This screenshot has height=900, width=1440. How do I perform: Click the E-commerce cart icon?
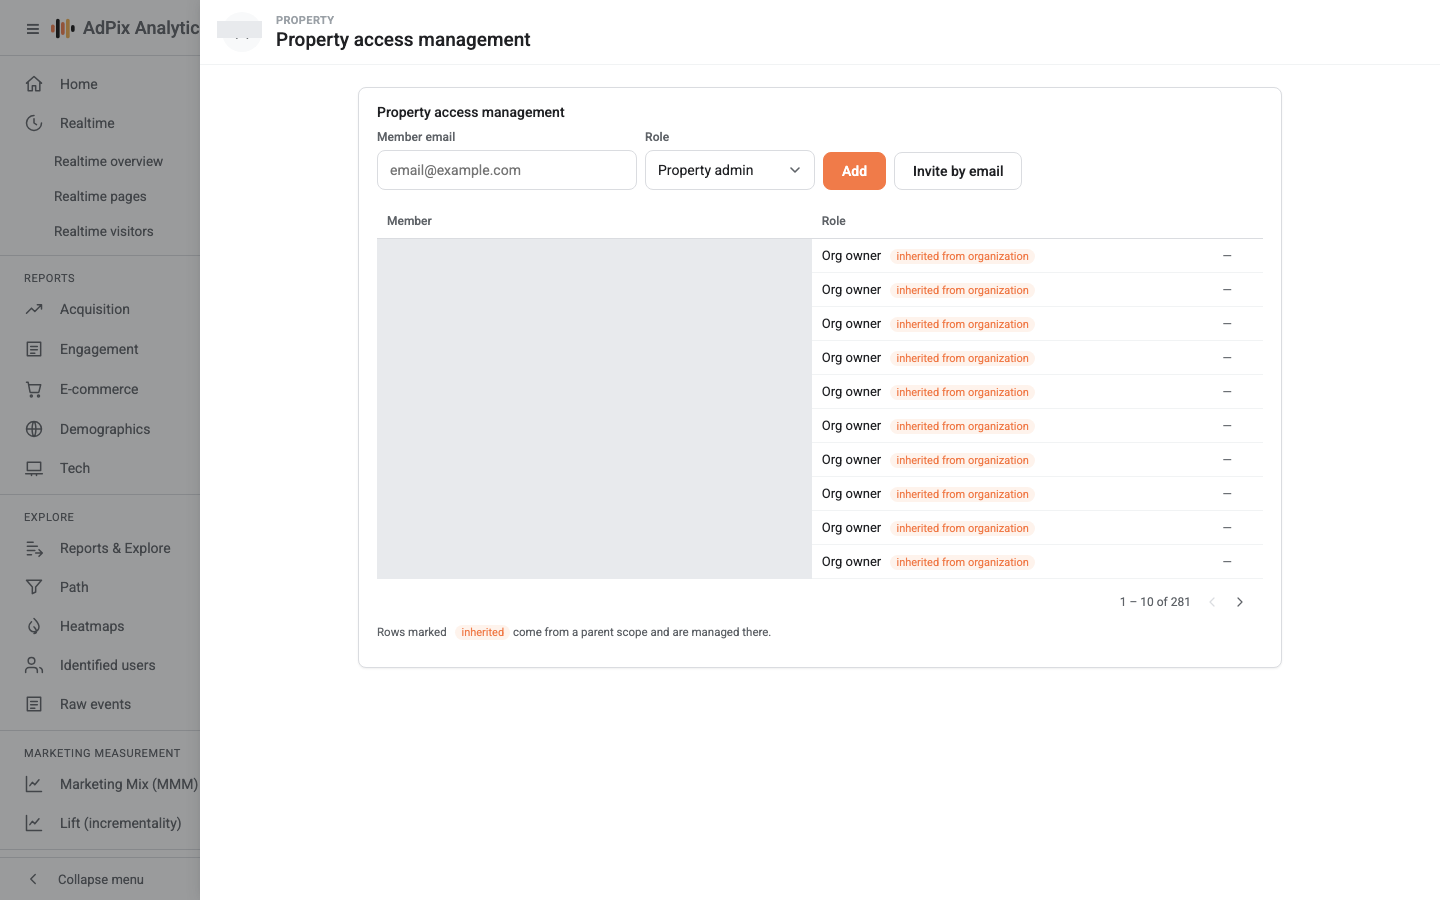coord(34,389)
